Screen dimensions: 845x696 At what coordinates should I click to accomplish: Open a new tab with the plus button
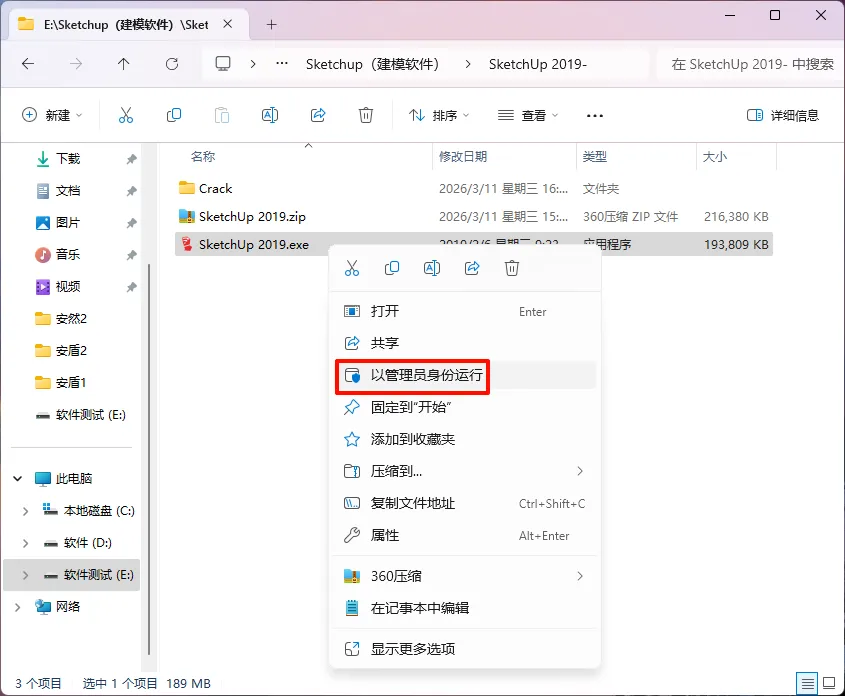pos(271,25)
